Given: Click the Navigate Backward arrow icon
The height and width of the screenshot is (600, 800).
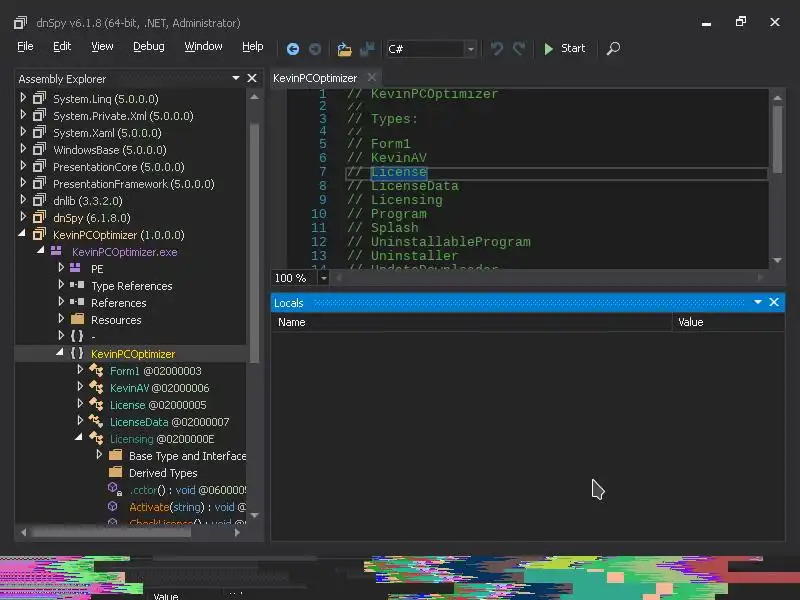Looking at the screenshot, I should pyautogui.click(x=293, y=49).
